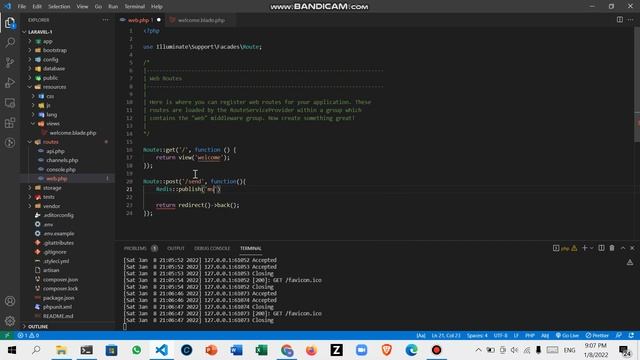Open the Terminal menu
Image resolution: width=640 pixels, height=360 pixels.
pyautogui.click(x=134, y=7)
